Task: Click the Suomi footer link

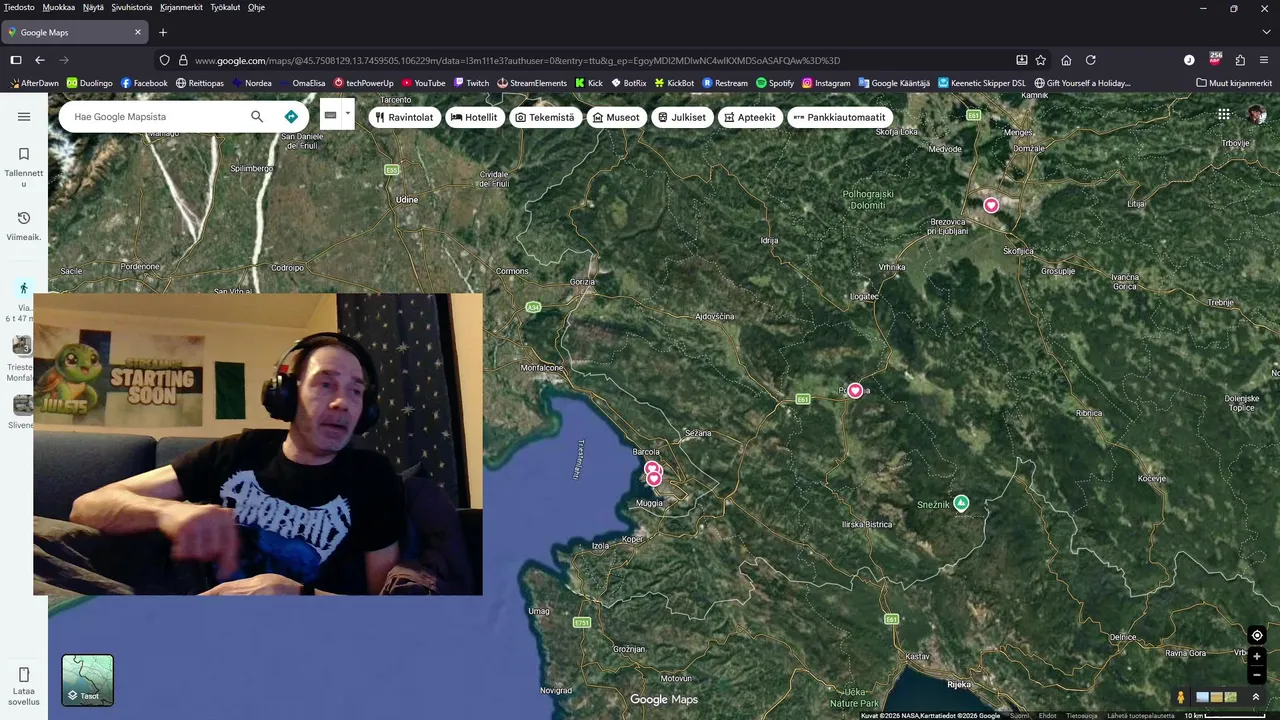Action: (1019, 715)
